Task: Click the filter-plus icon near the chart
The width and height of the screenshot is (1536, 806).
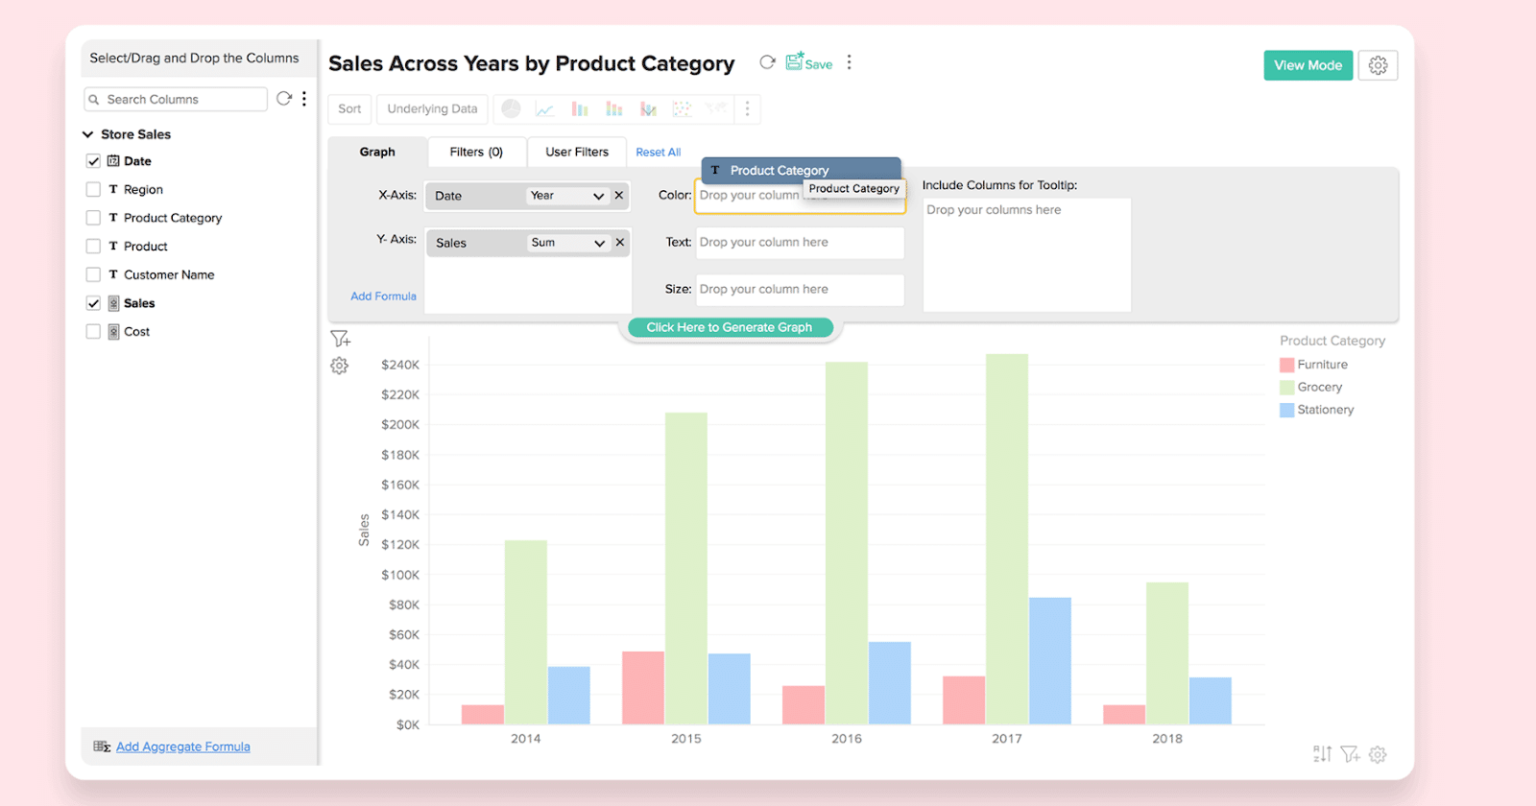Action: click(340, 339)
